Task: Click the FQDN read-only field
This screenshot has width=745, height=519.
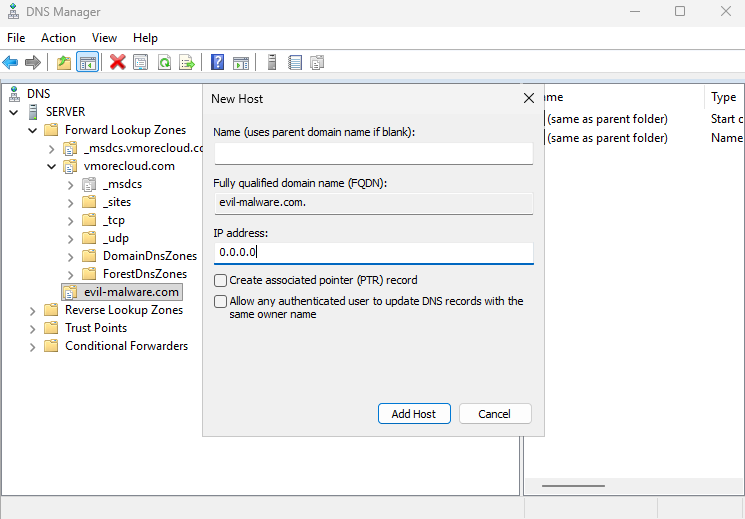Action: click(x=373, y=203)
